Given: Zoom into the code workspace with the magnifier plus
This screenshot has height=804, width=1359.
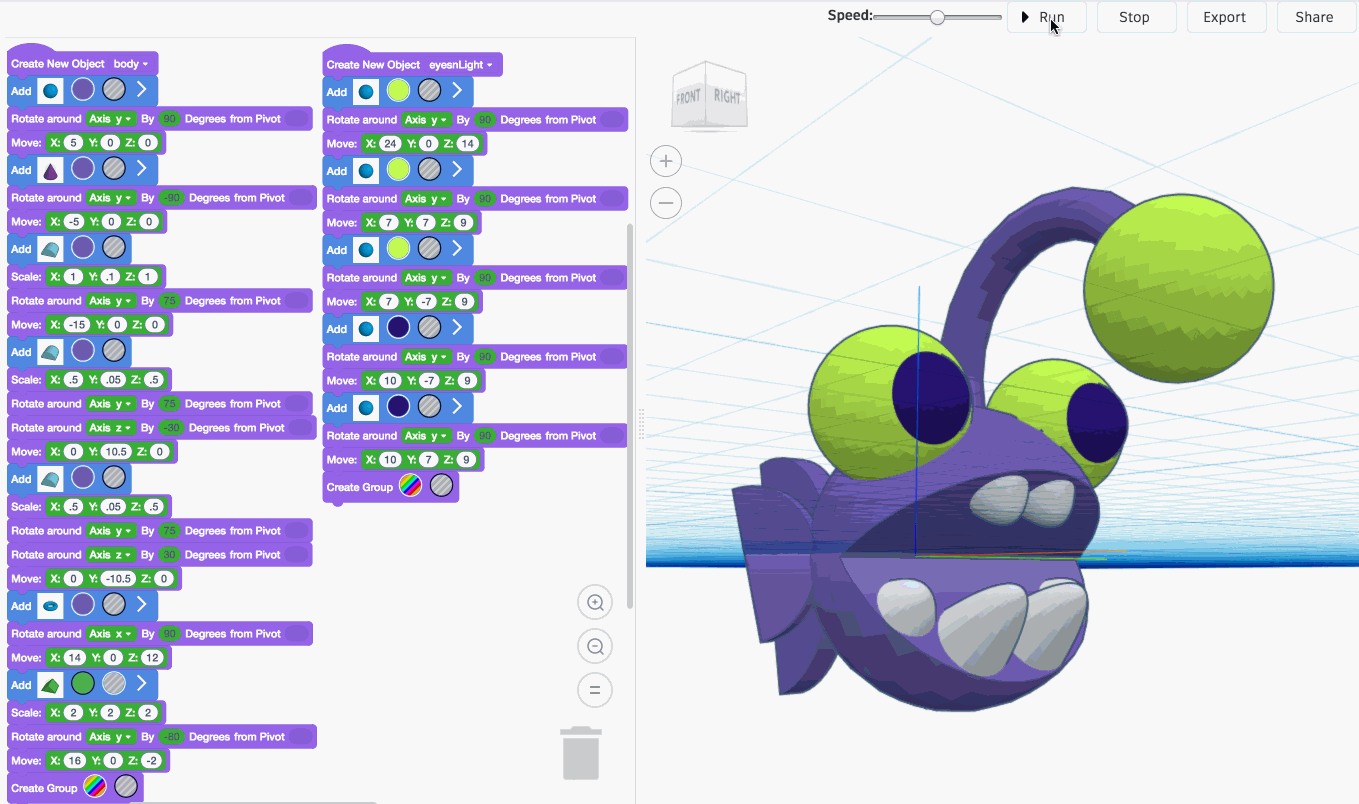Looking at the screenshot, I should (x=595, y=602).
